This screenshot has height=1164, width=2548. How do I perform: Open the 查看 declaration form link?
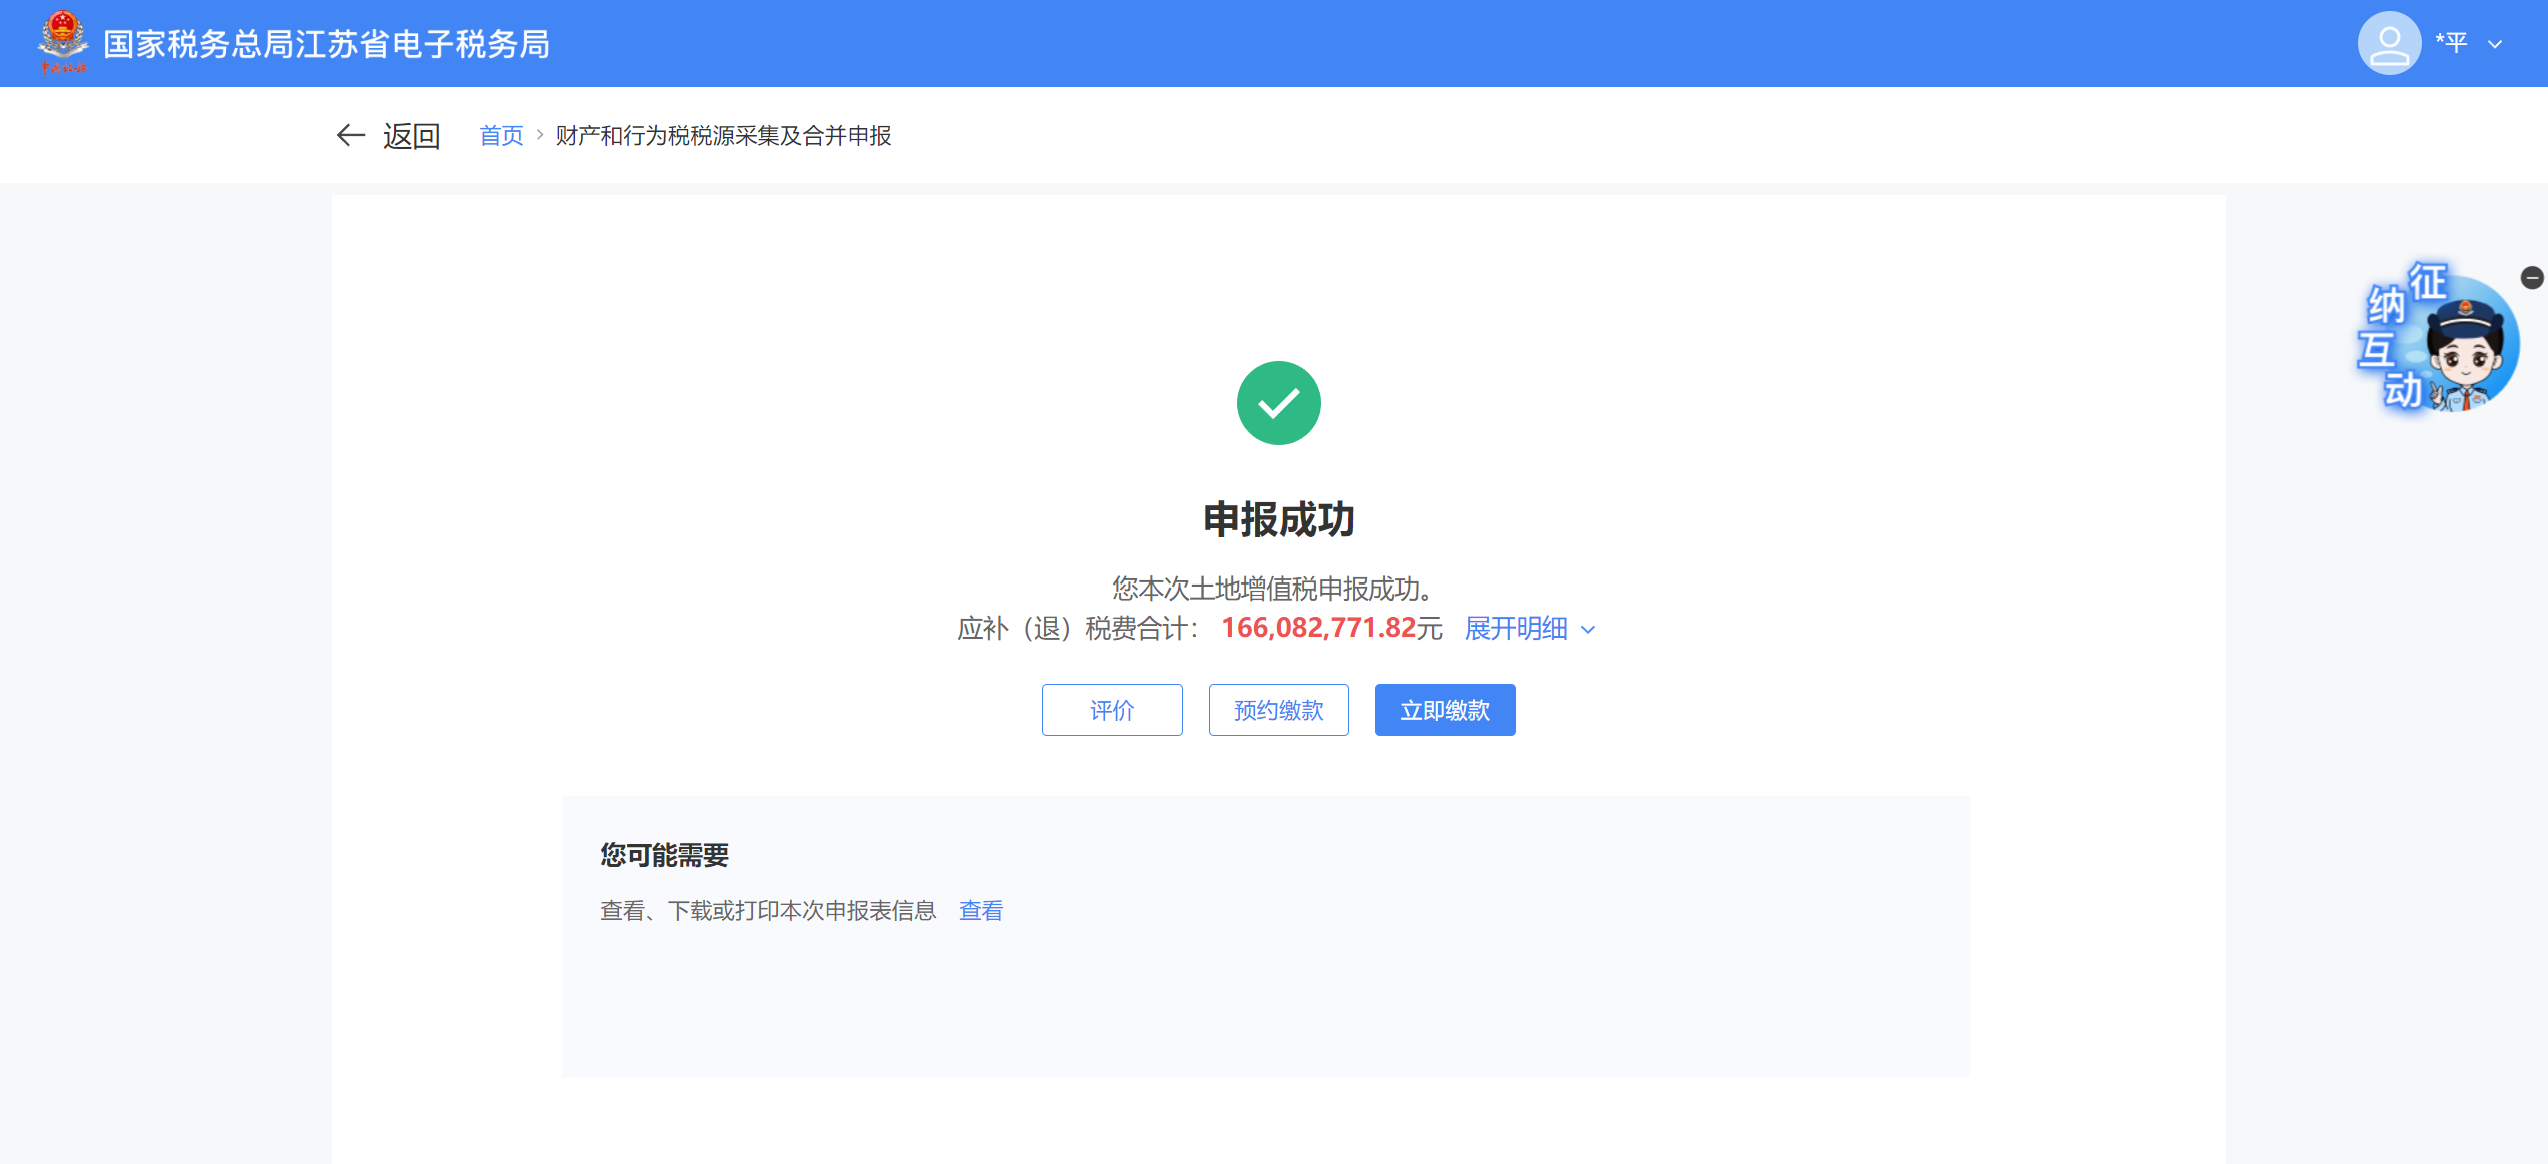coord(980,910)
